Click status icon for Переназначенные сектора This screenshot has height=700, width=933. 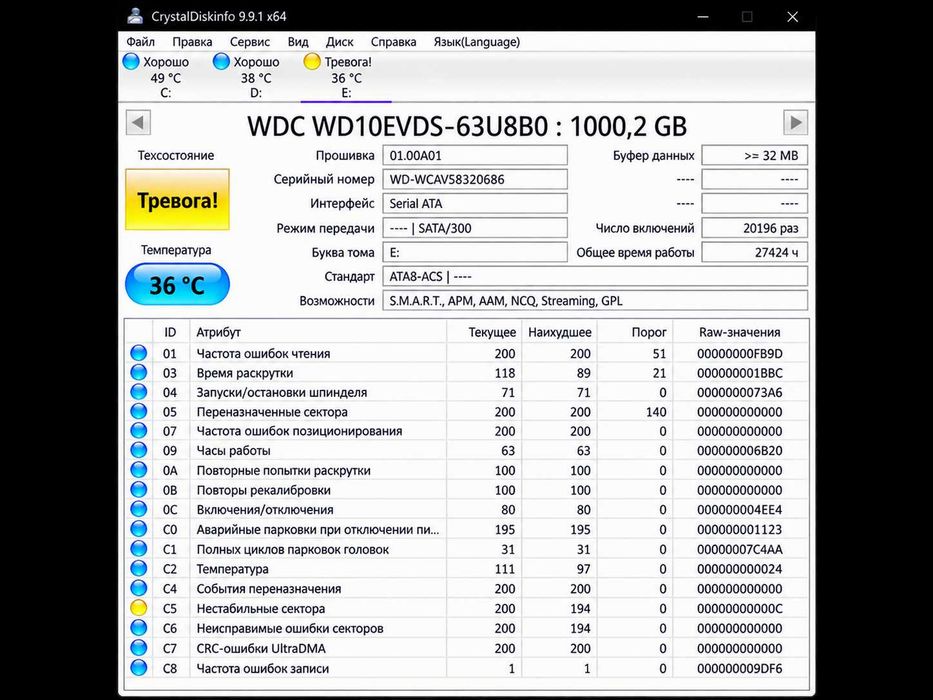coord(139,411)
